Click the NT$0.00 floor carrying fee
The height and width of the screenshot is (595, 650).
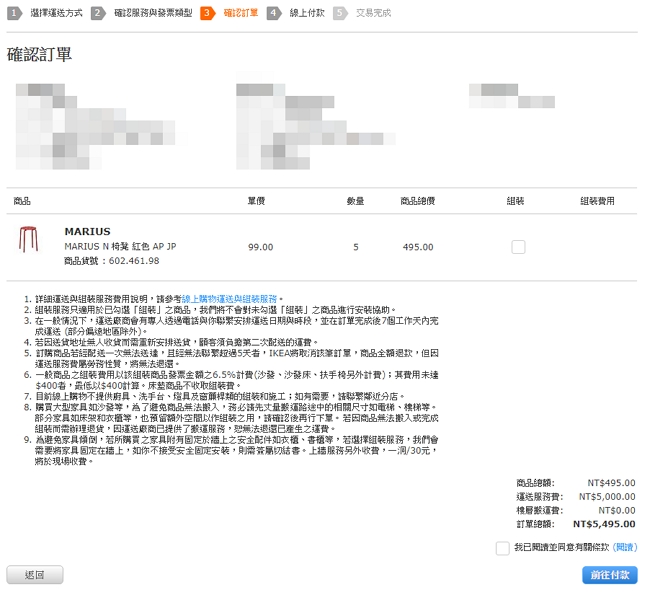click(x=617, y=510)
